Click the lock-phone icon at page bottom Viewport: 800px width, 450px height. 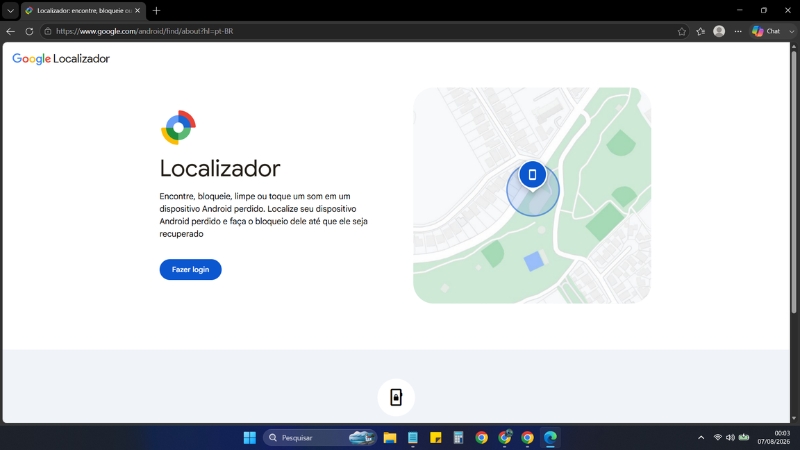[396, 397]
